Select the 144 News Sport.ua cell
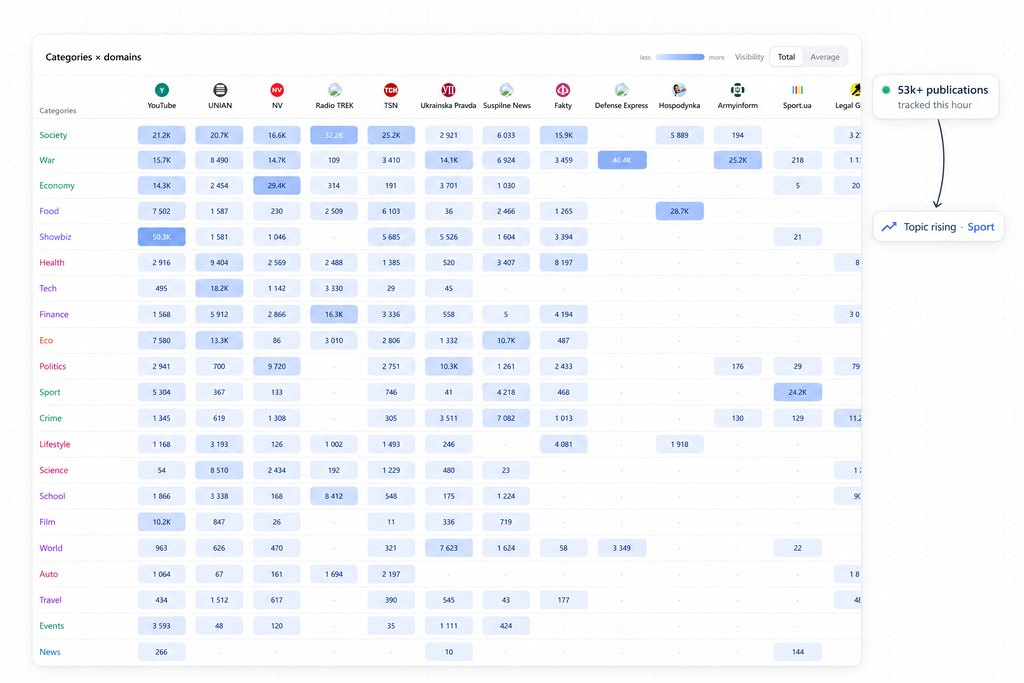1024x683 pixels. [797, 652]
